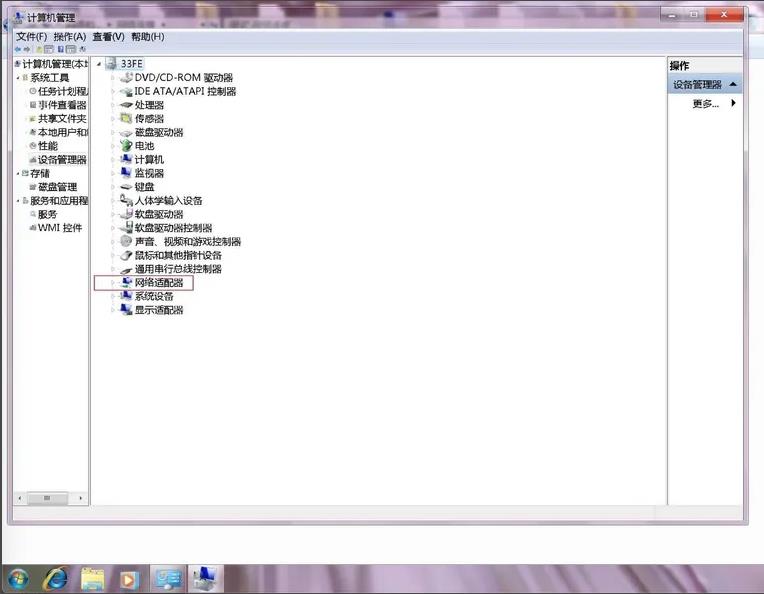Click the Back arrow in toolbar
Viewport: 764px width, 594px height.
coord(18,49)
